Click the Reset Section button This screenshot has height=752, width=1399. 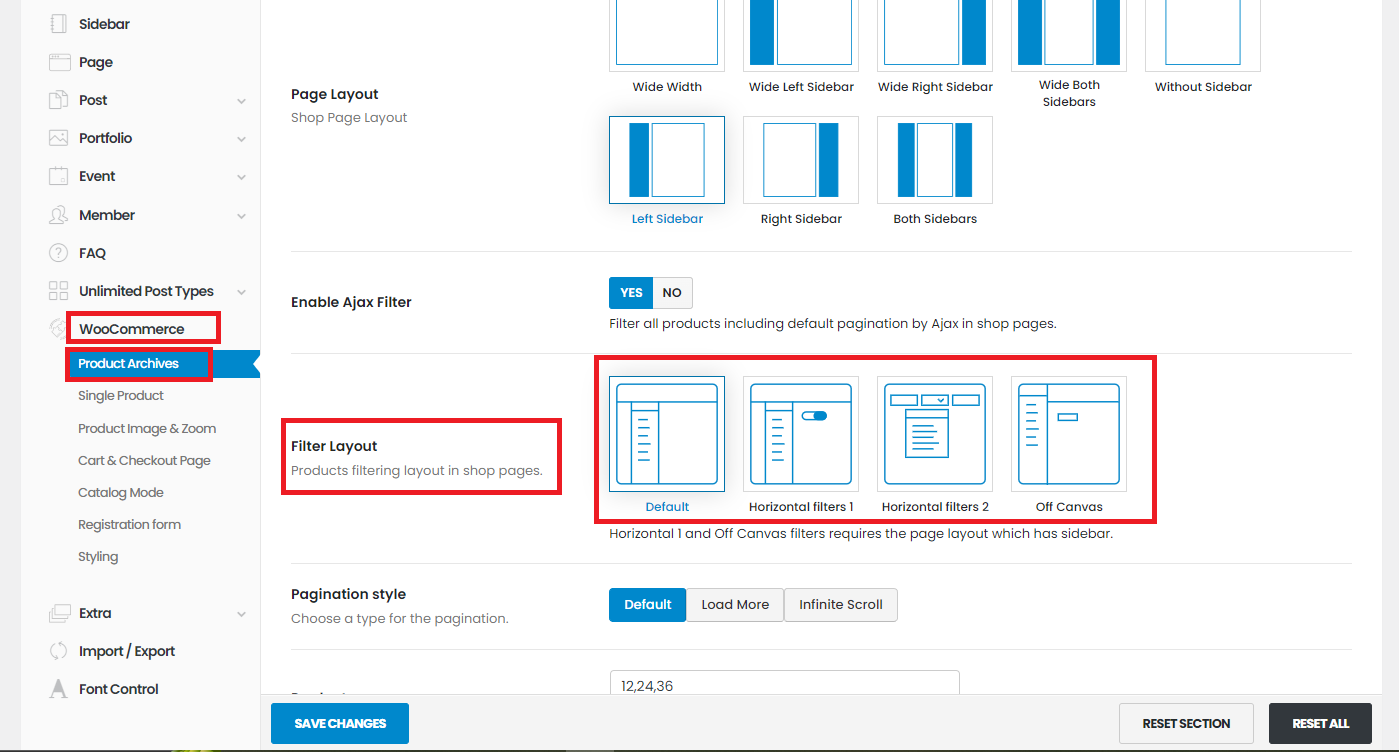click(x=1186, y=724)
